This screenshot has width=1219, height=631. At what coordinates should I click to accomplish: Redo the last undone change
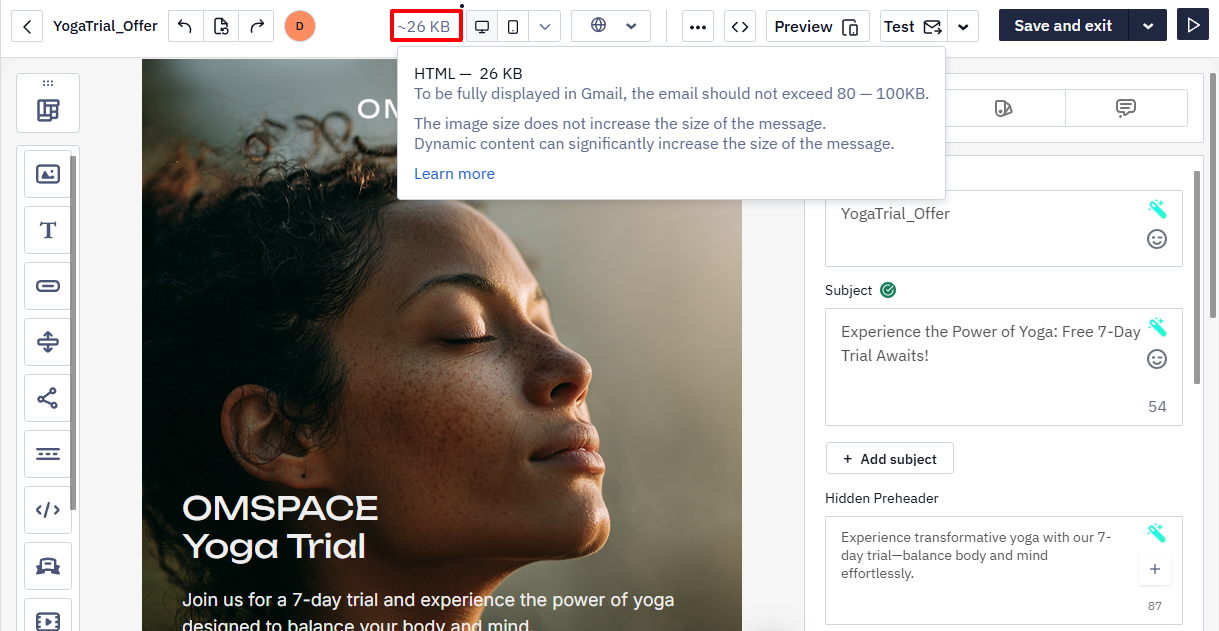click(x=256, y=26)
